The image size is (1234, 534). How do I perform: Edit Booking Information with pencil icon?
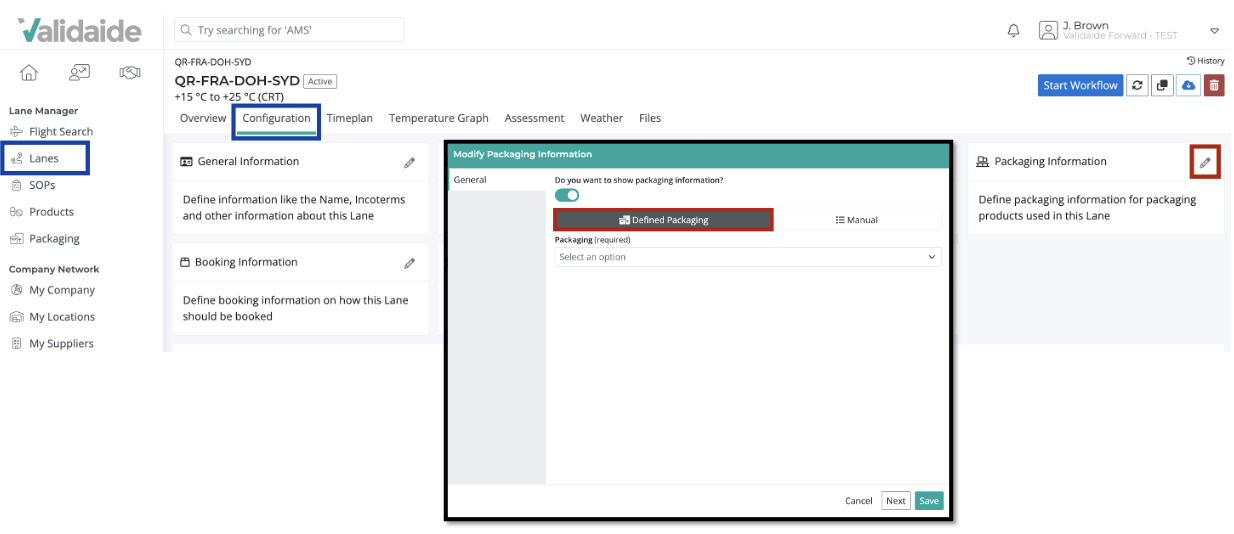[x=409, y=263]
